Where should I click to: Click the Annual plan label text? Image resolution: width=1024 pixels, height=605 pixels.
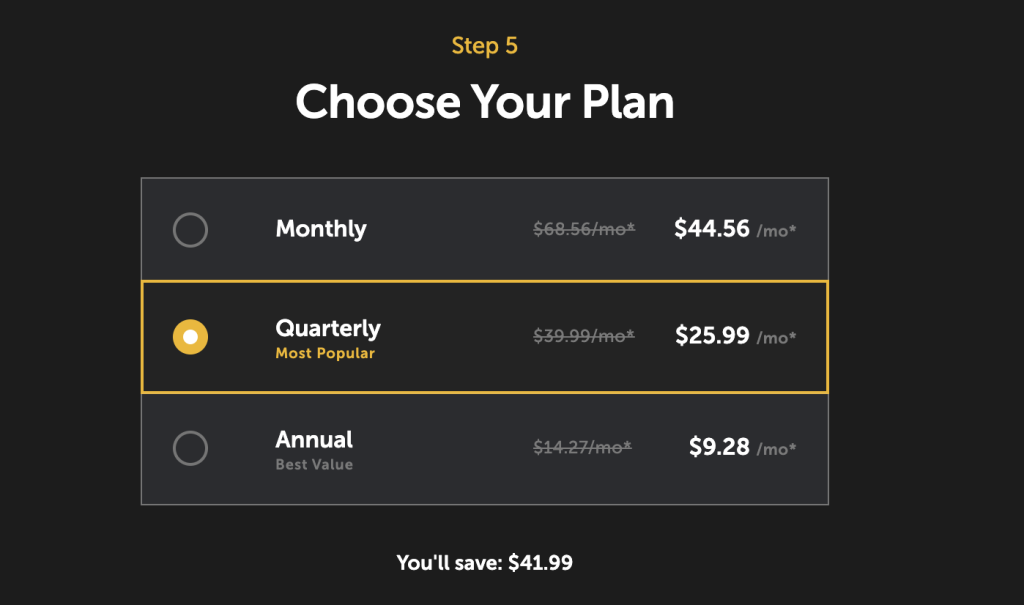coord(314,440)
